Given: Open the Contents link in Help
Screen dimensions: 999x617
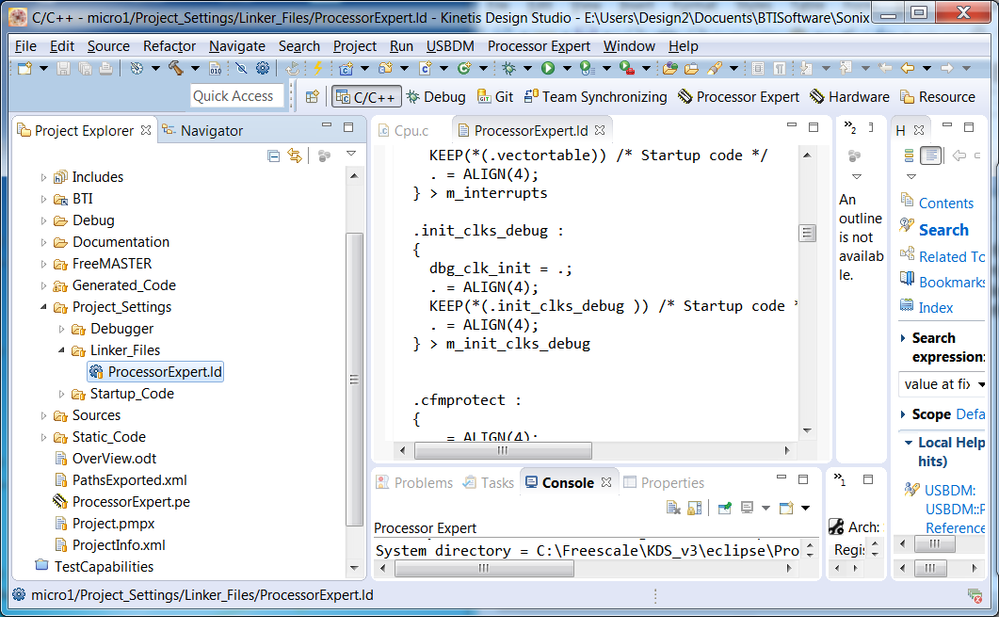Looking at the screenshot, I should click(x=945, y=203).
